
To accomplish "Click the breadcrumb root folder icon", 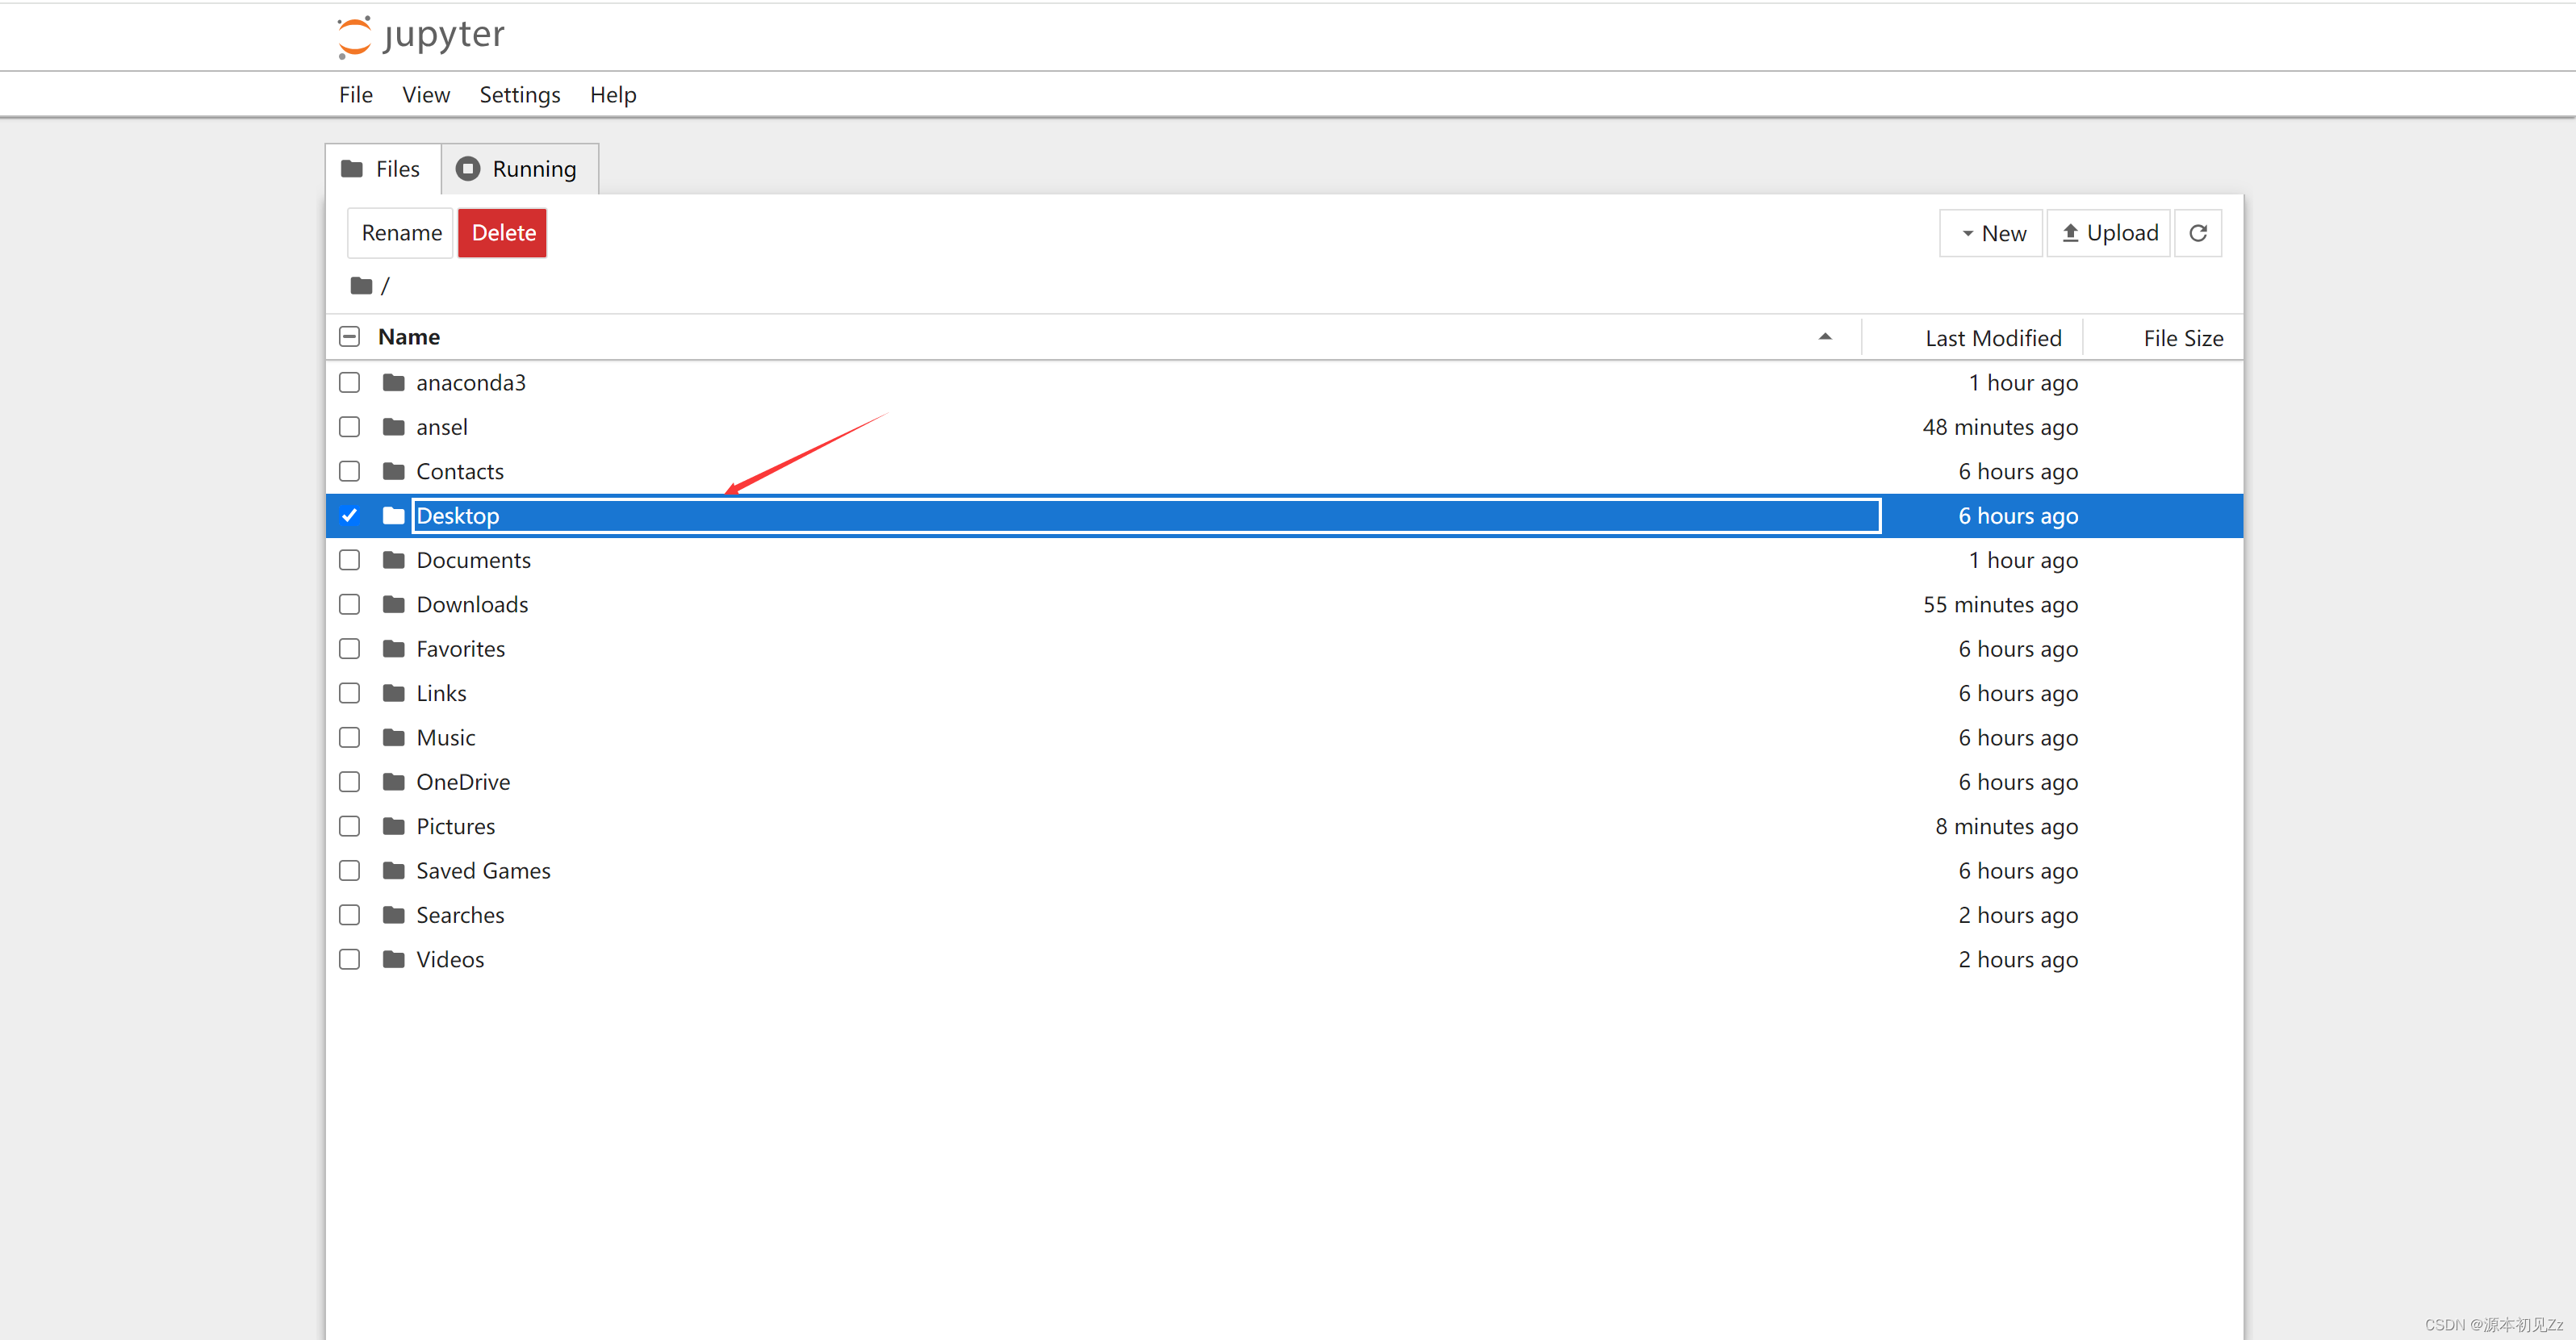I will 361,286.
